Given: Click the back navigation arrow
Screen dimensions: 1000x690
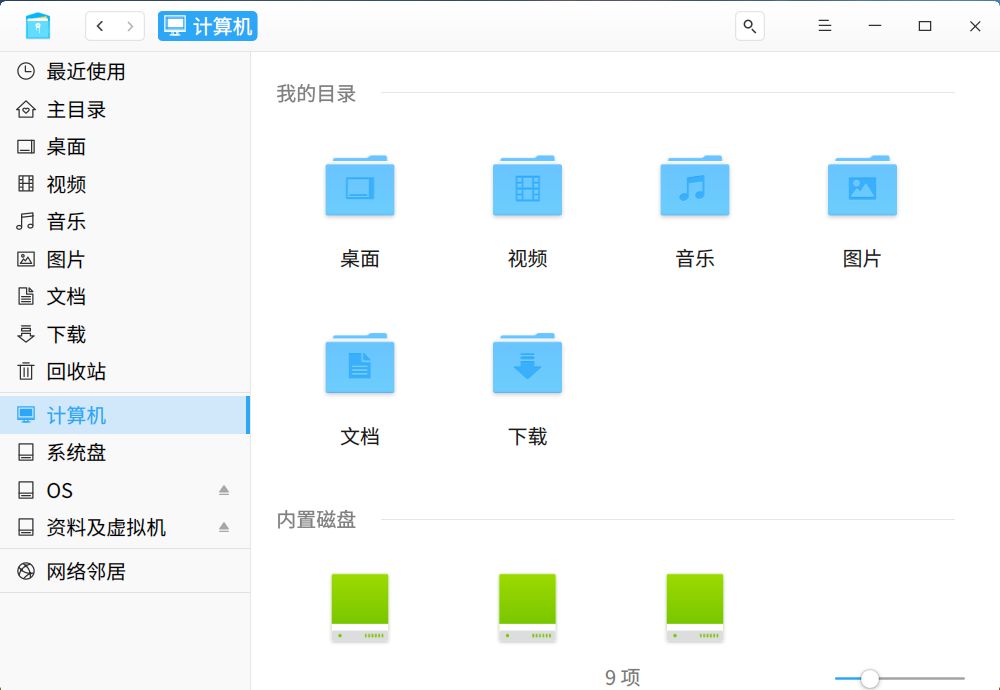Looking at the screenshot, I should pos(101,26).
